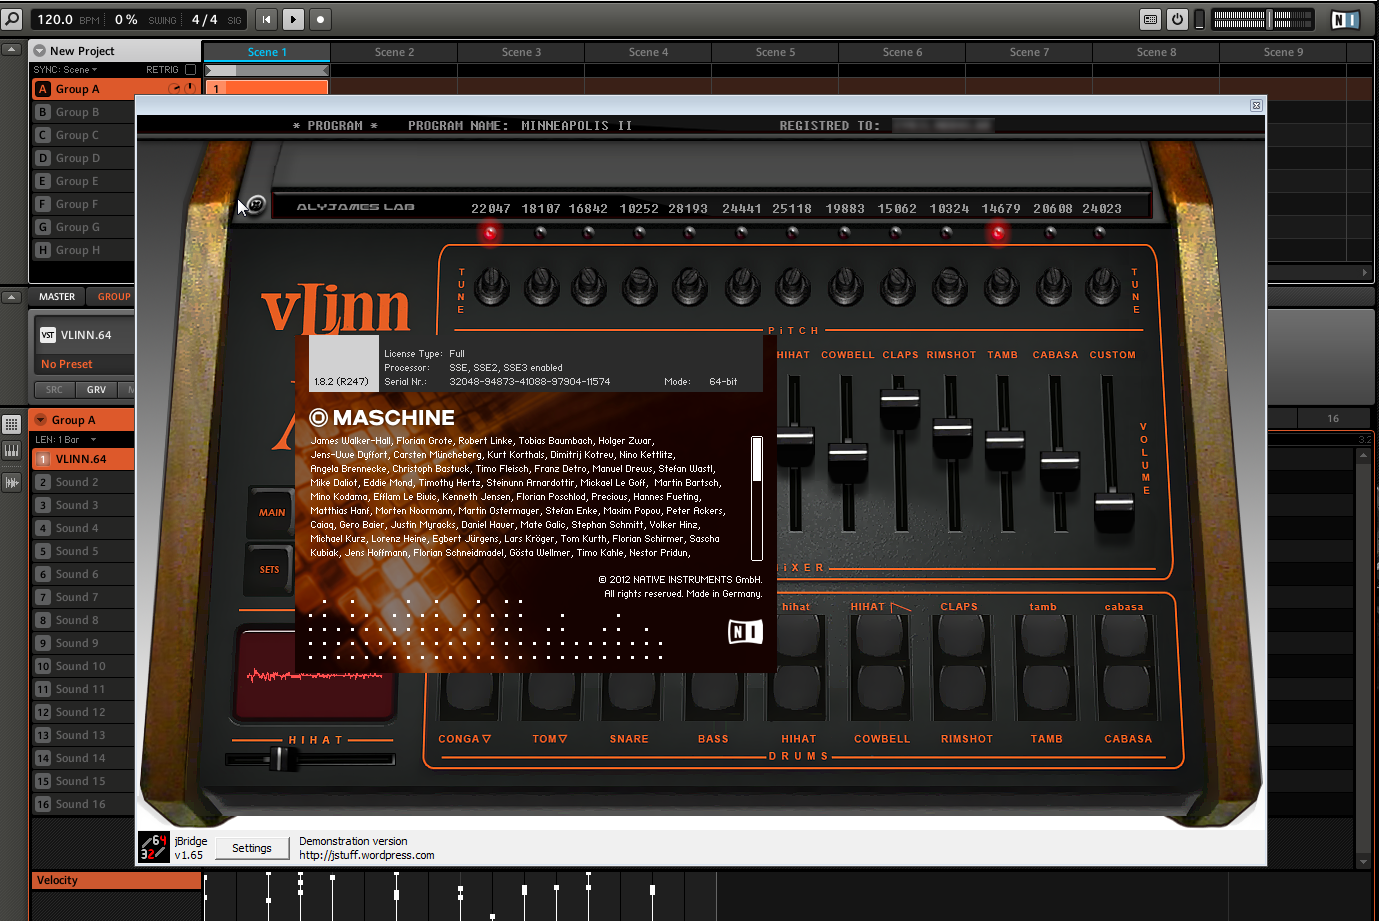1379x921 pixels.
Task: Open the GRV groove tab
Action: tap(96, 390)
